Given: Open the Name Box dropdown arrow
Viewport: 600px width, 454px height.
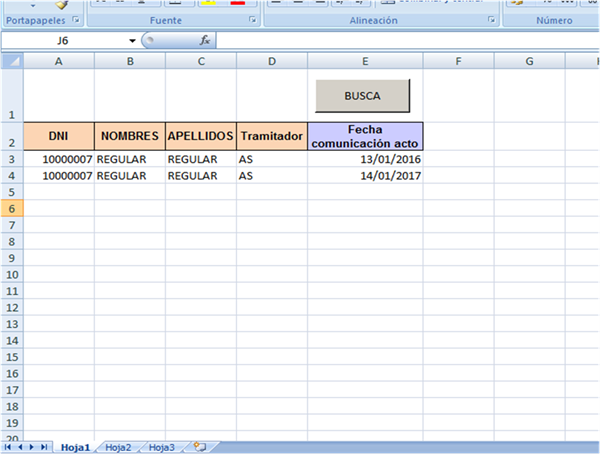Looking at the screenshot, I should click(132, 41).
